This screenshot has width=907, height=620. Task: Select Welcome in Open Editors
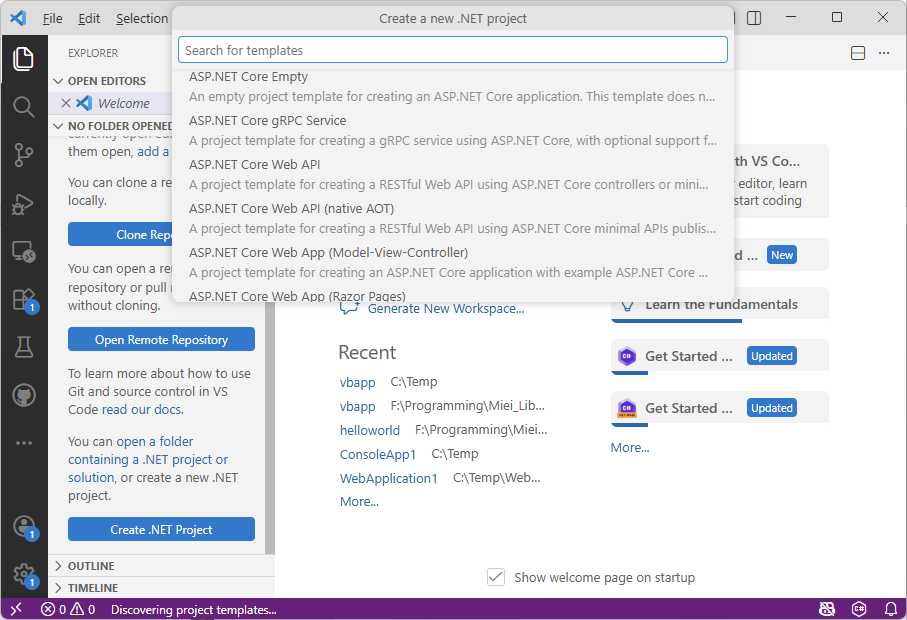pos(124,104)
